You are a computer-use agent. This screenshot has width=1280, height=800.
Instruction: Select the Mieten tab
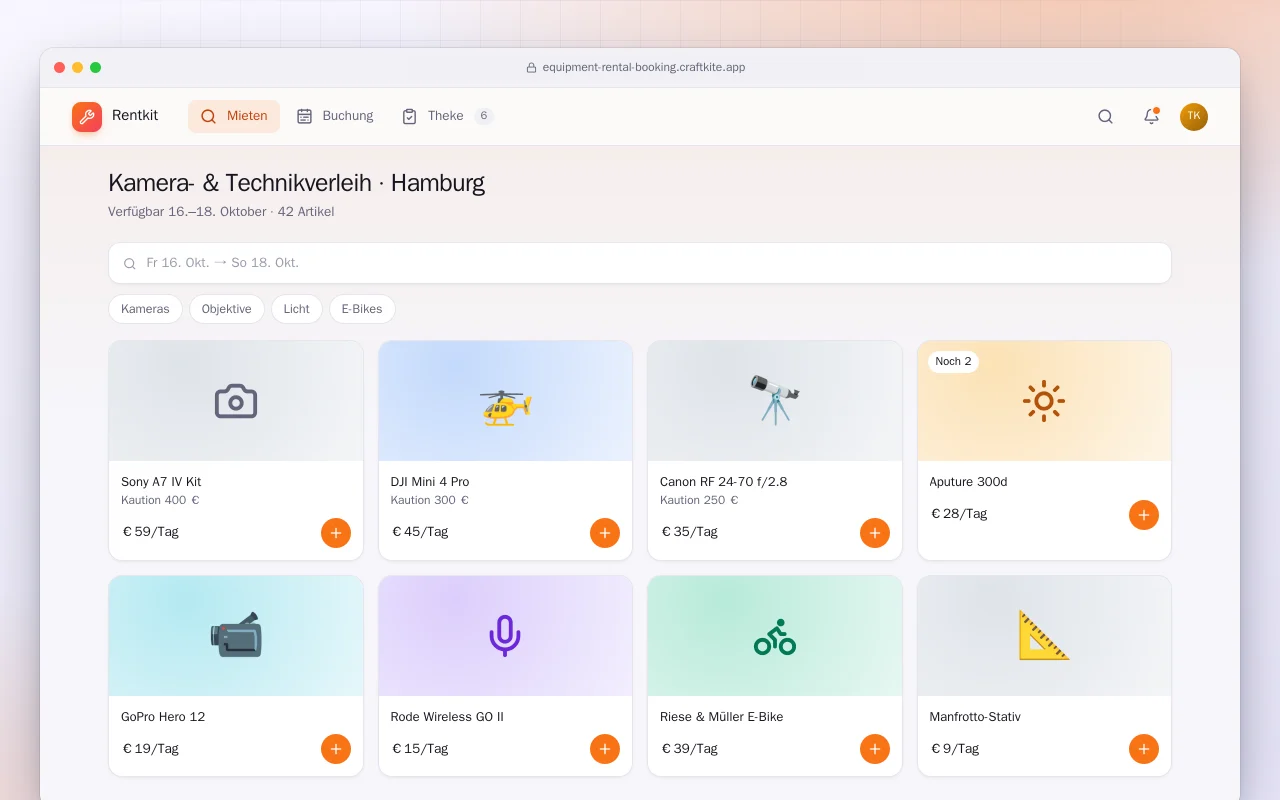pos(234,116)
